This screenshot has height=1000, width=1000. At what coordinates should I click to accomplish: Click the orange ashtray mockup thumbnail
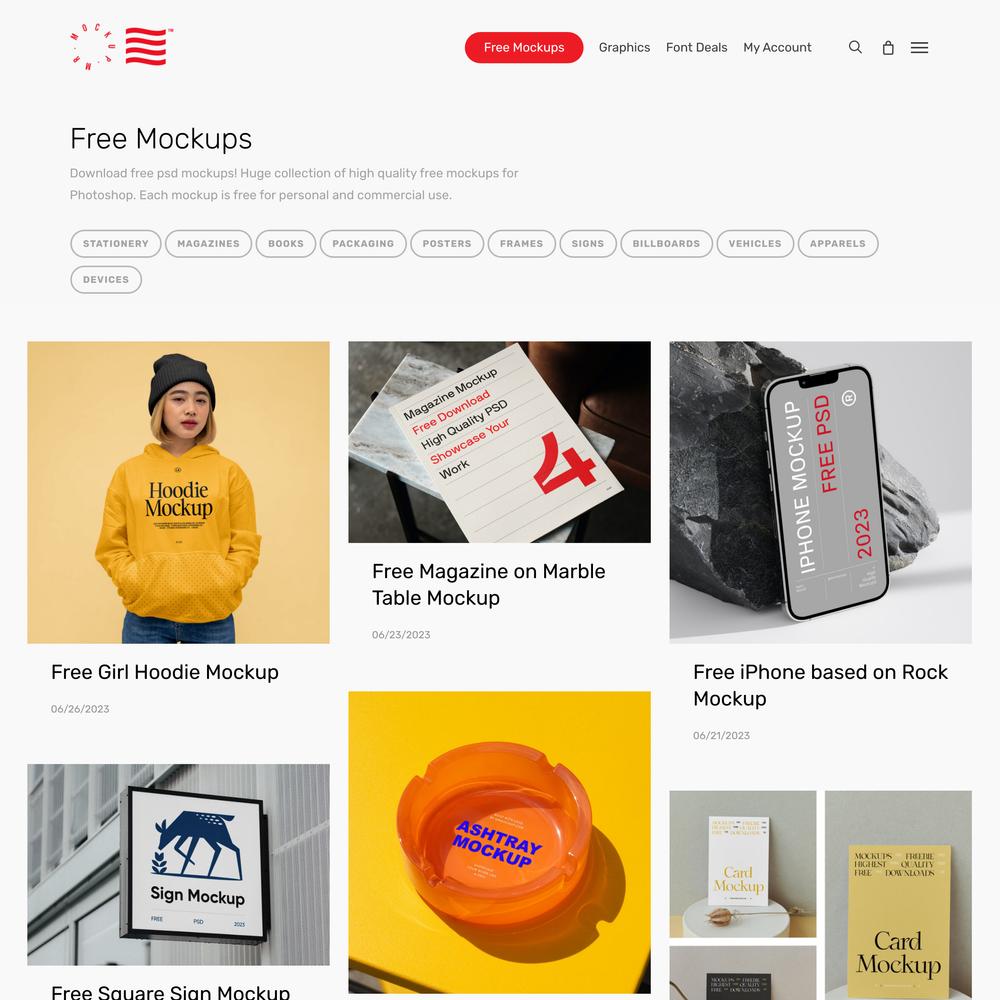coord(499,842)
